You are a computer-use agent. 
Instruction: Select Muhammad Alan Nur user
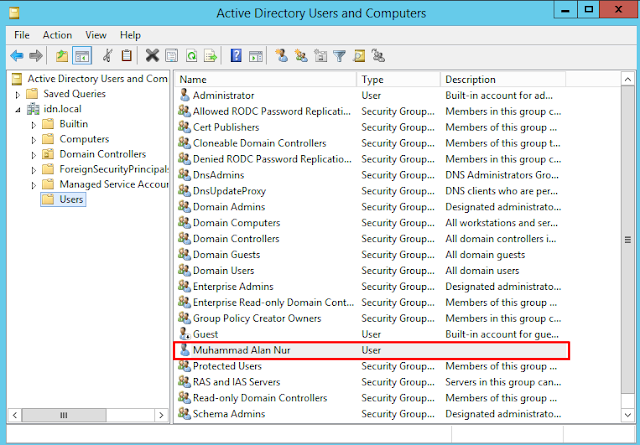coord(371,350)
